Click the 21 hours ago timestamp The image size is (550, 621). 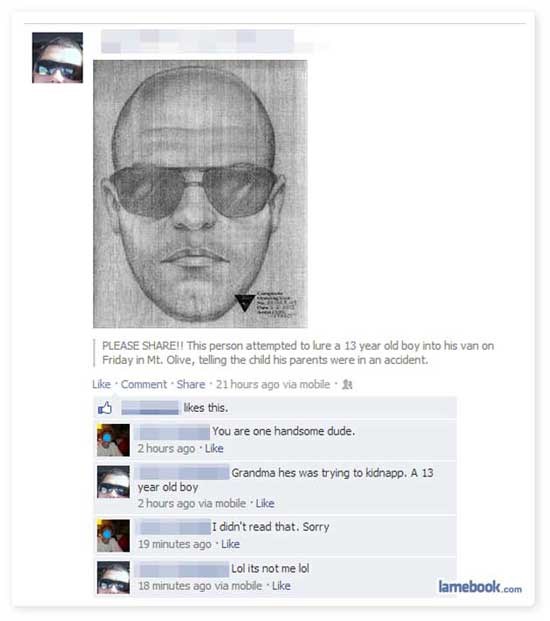(x=273, y=384)
